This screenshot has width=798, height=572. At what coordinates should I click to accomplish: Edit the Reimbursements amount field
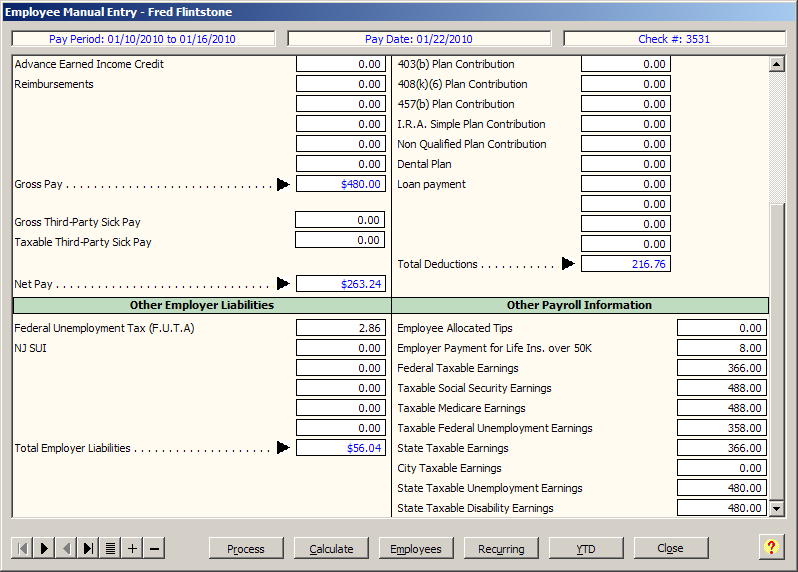click(341, 84)
